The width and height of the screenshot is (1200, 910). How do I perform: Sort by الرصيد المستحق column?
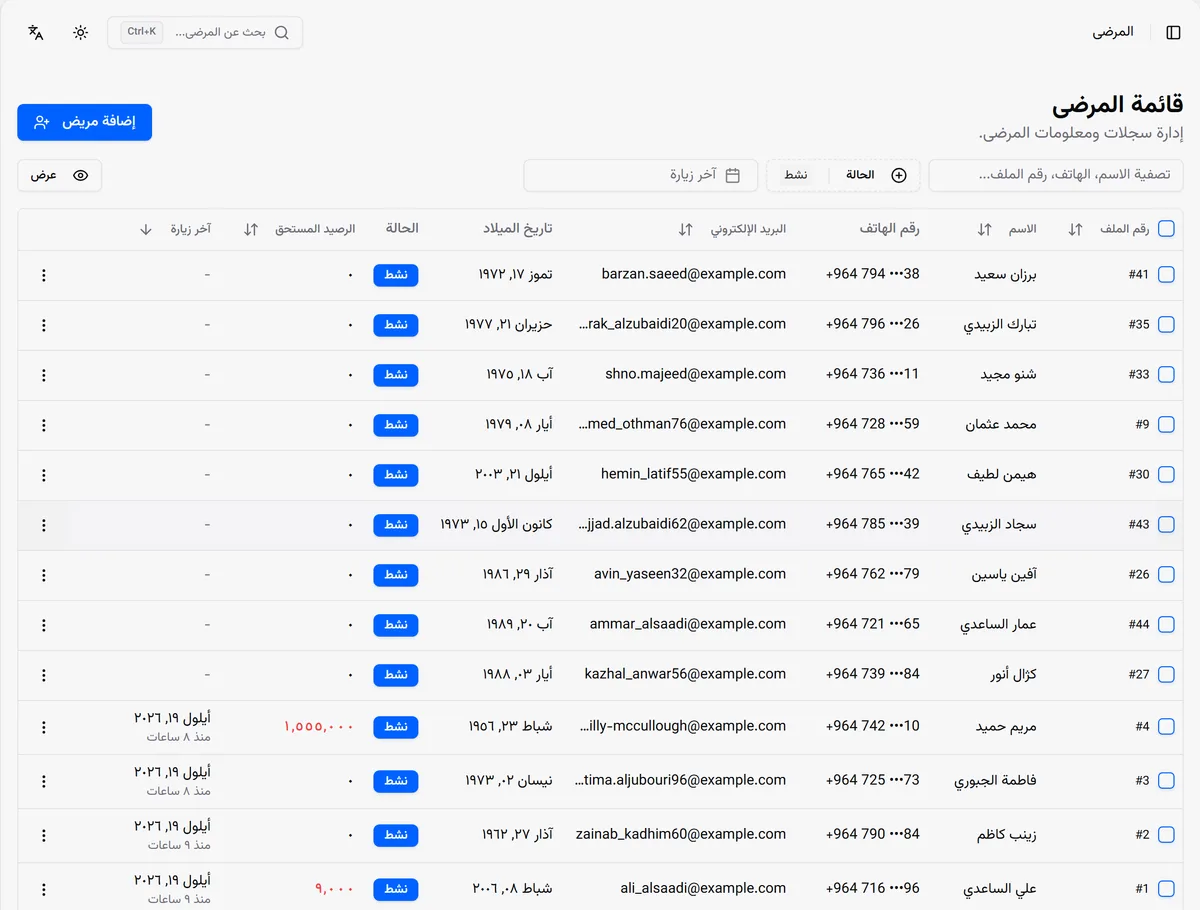point(300,229)
